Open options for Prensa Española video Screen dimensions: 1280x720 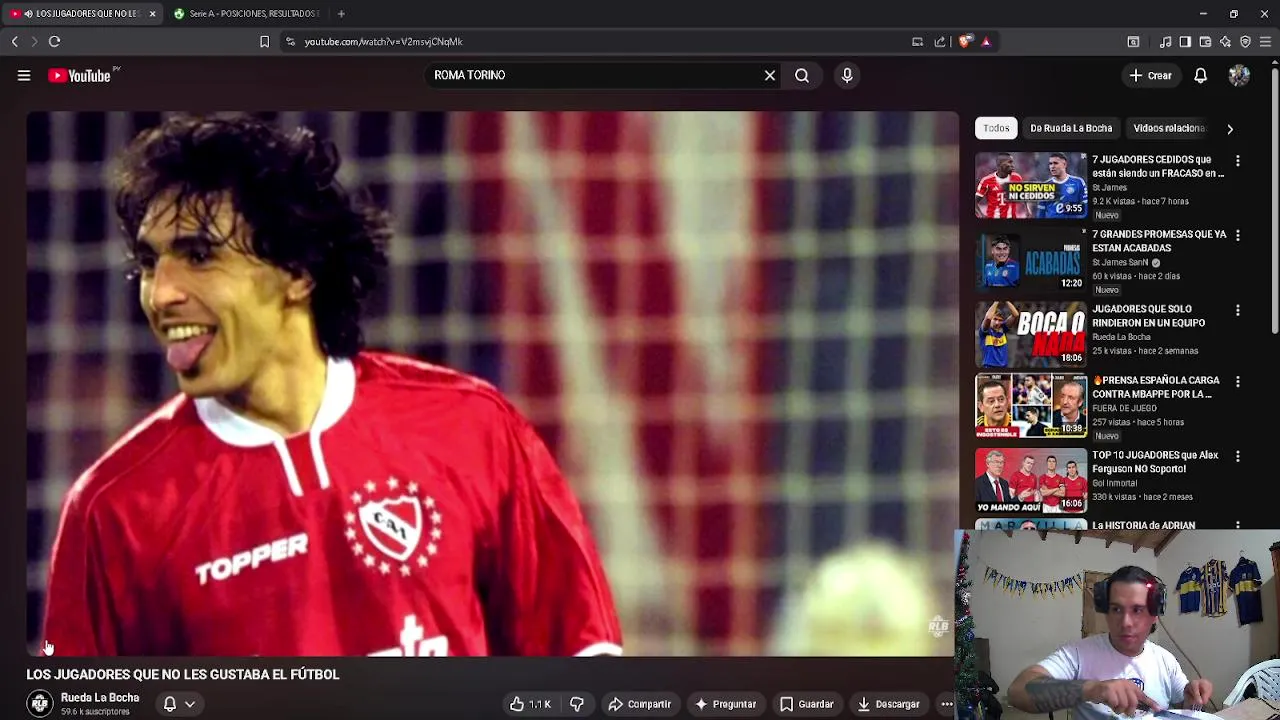tap(1238, 382)
